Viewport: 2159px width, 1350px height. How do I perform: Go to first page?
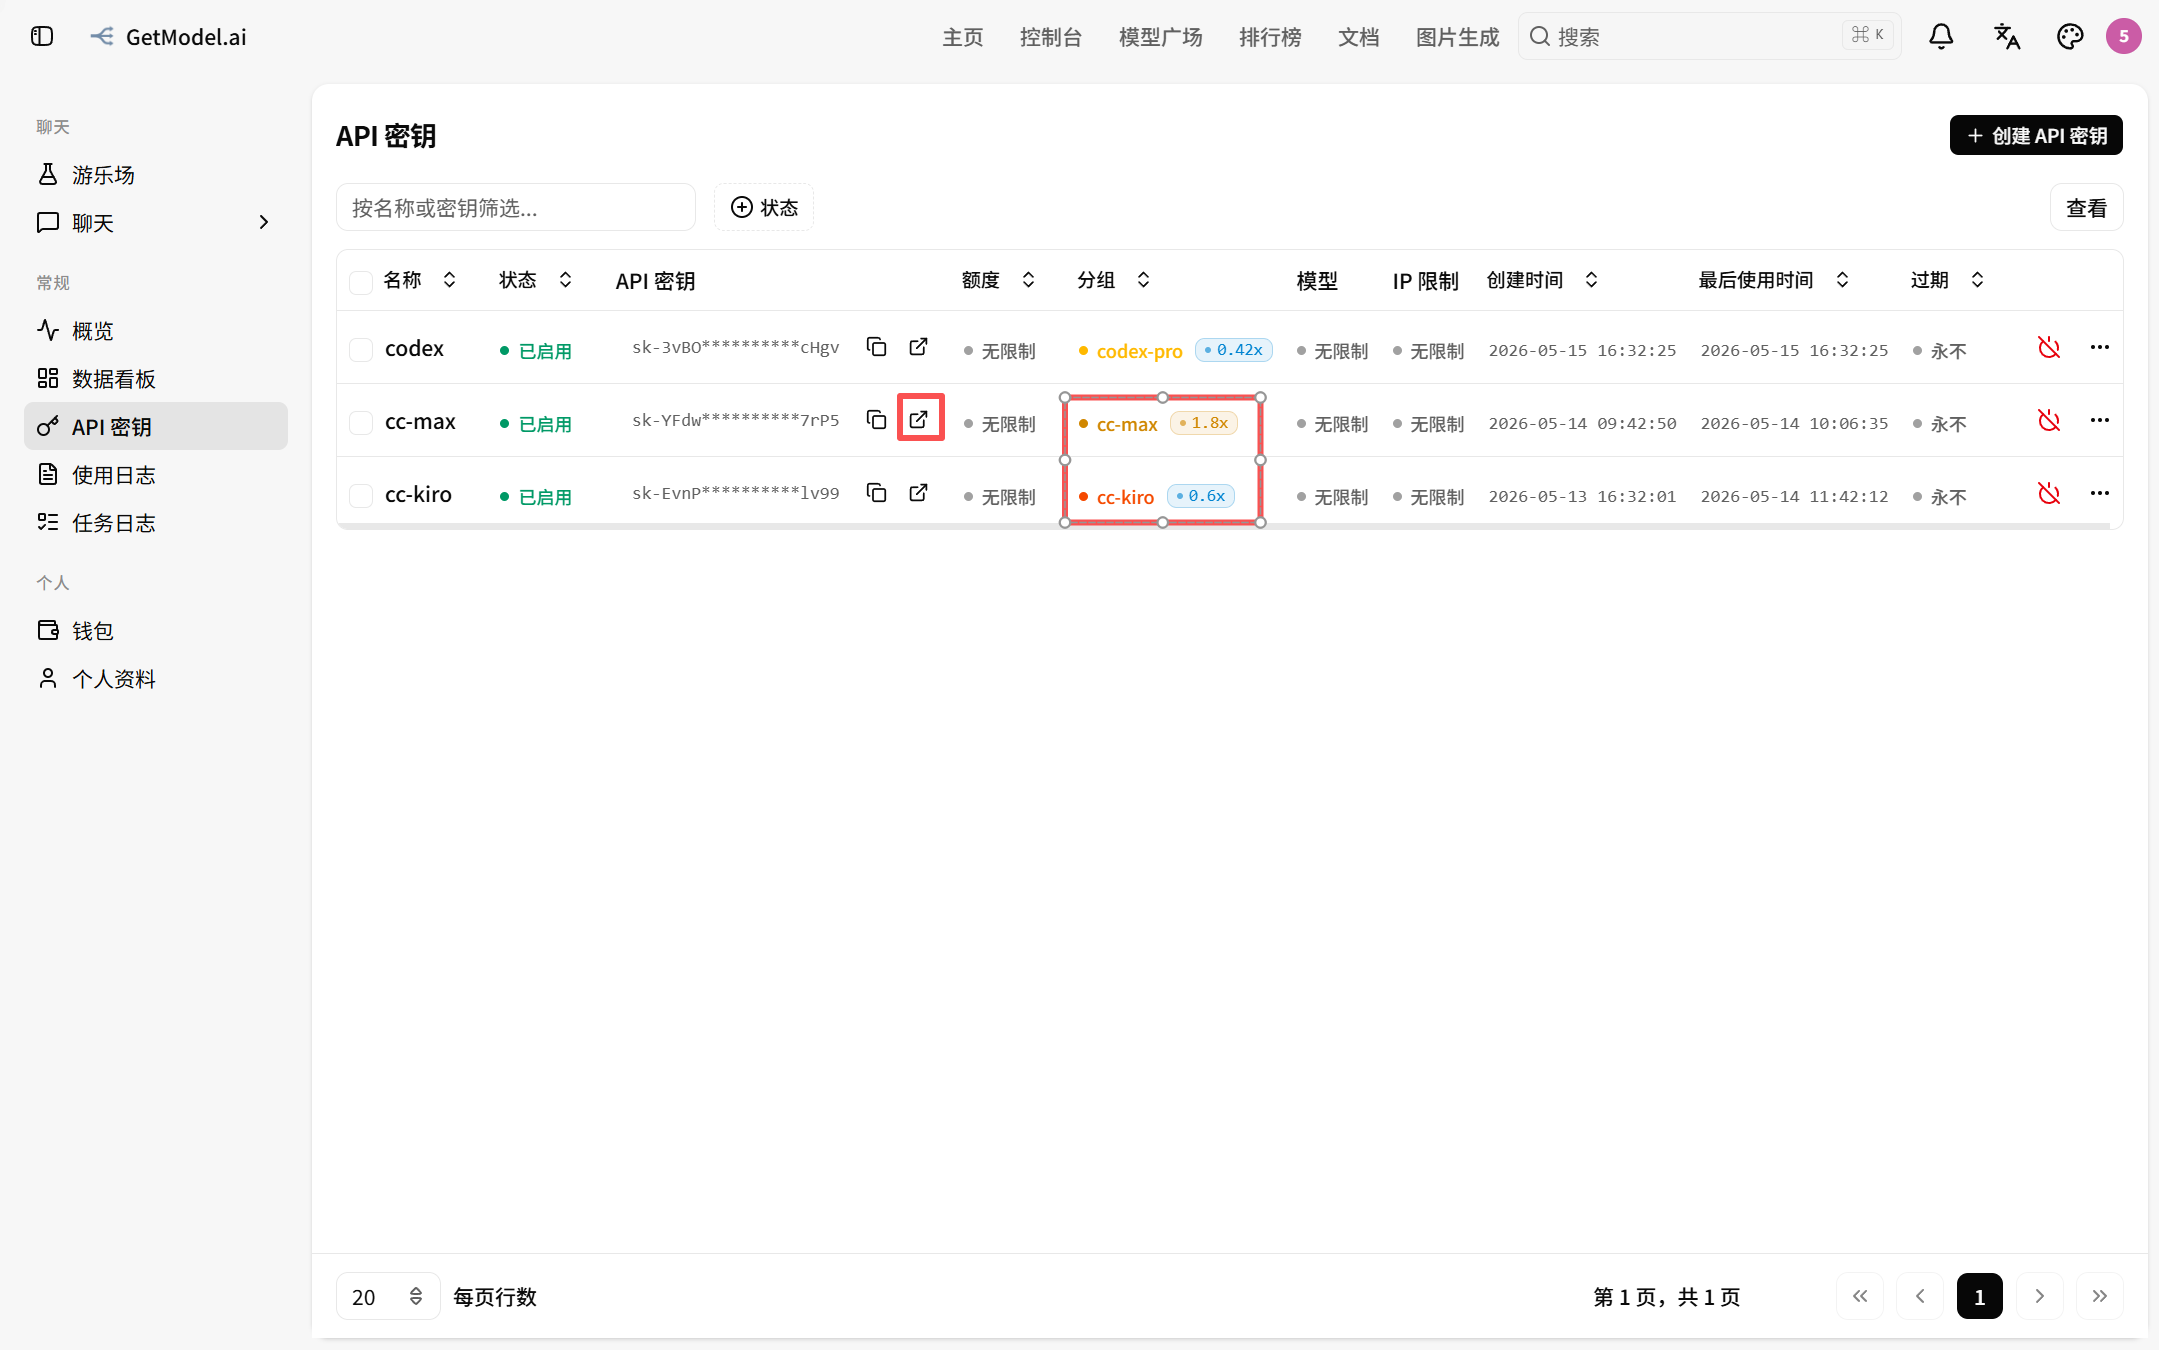(1860, 1296)
